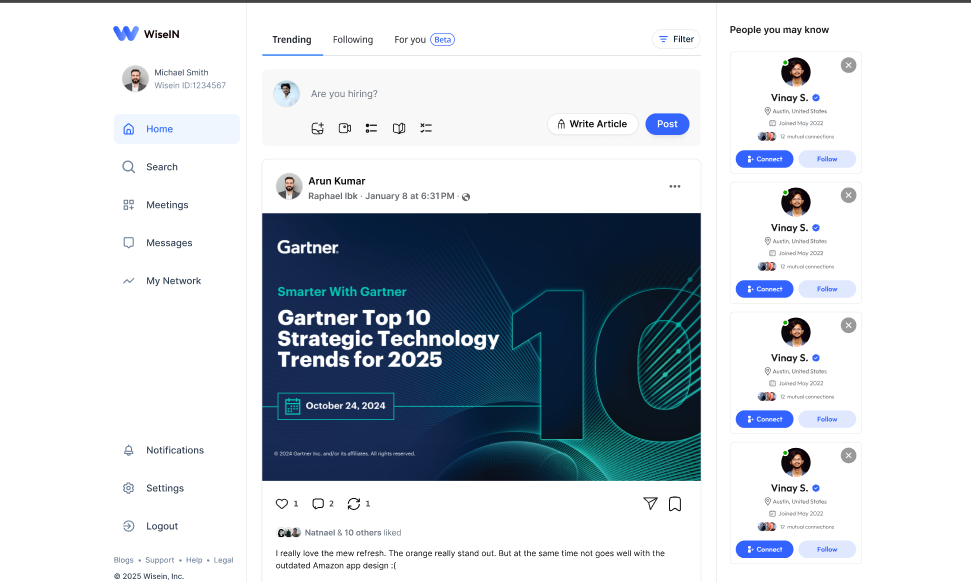Click the Legal footer link

[224, 560]
